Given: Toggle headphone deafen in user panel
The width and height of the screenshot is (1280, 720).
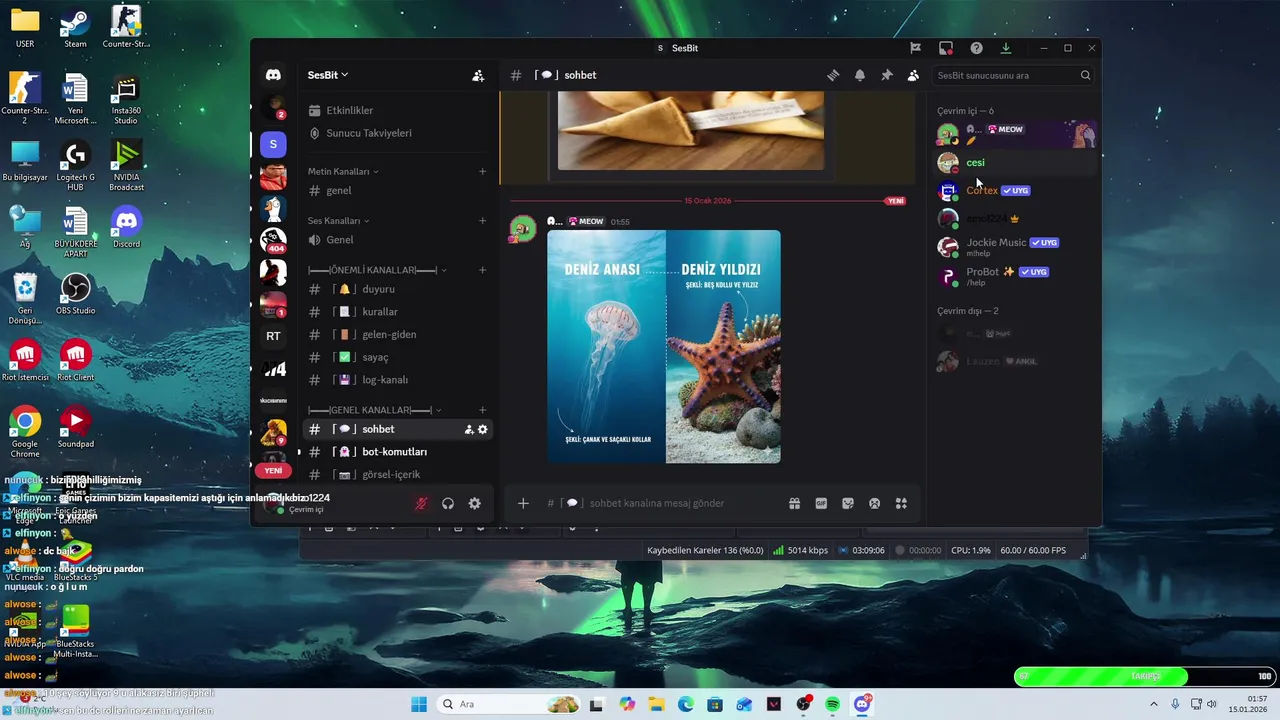Looking at the screenshot, I should click(x=448, y=504).
